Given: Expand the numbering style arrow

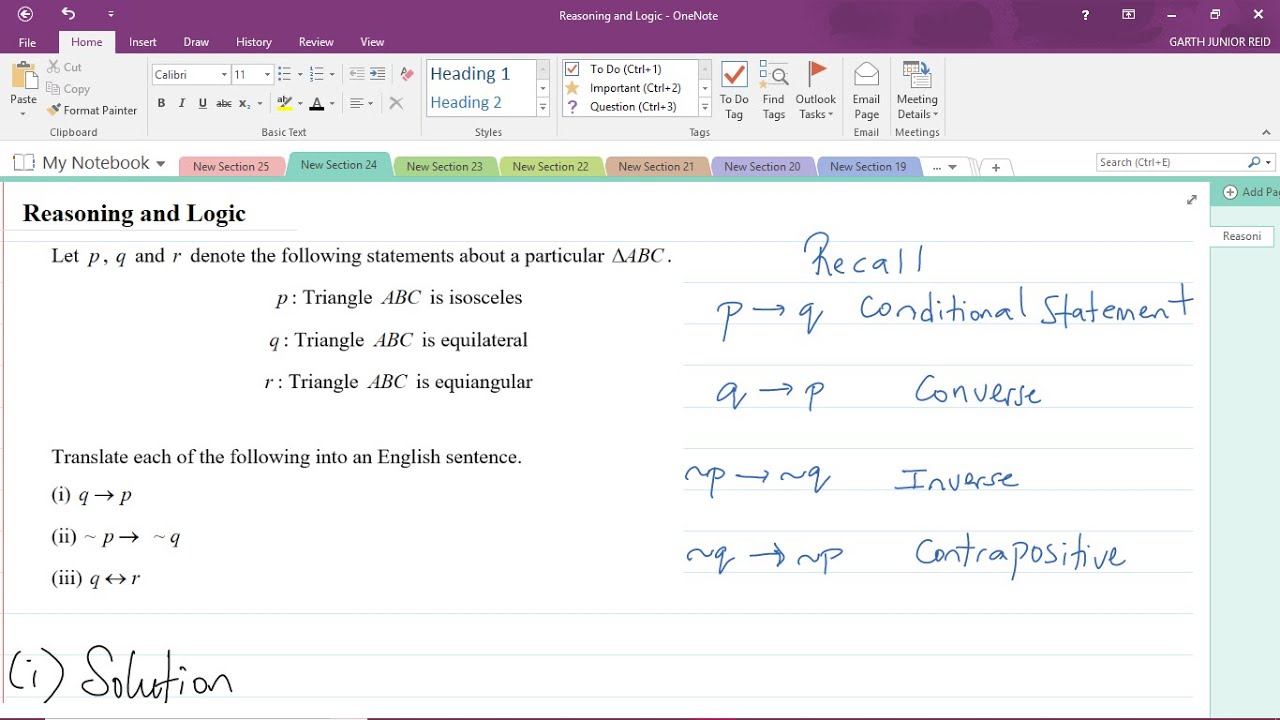Looking at the screenshot, I should click(332, 74).
